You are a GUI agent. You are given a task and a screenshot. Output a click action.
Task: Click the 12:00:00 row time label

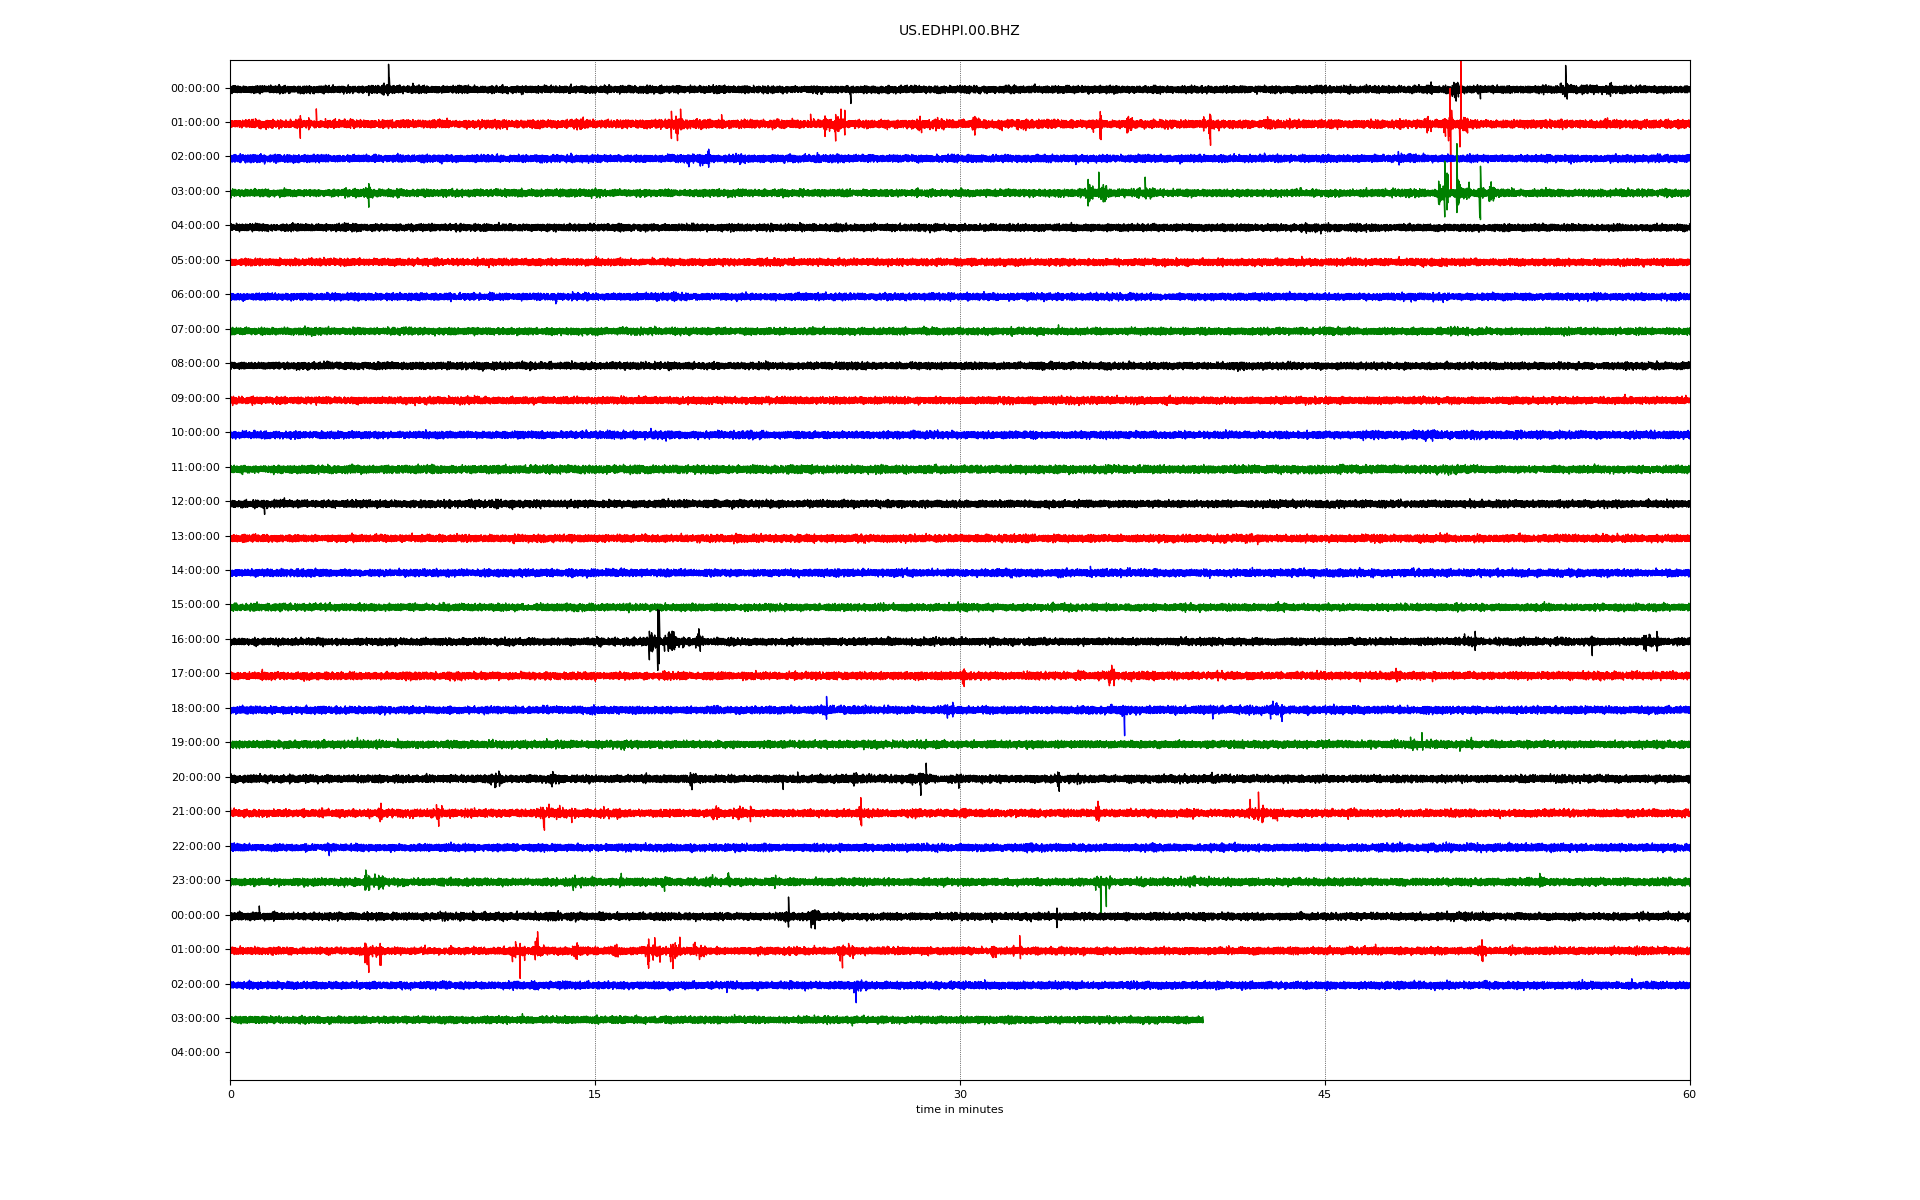point(195,502)
